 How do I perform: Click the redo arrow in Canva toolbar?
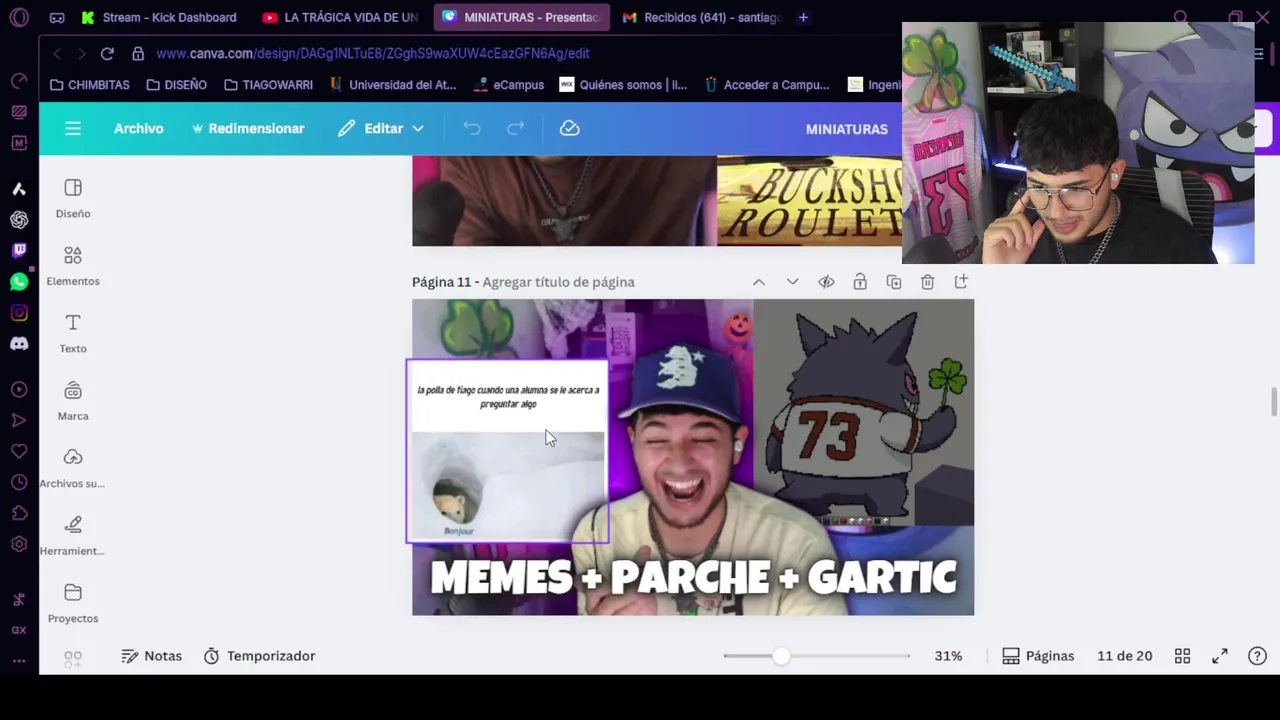[515, 128]
